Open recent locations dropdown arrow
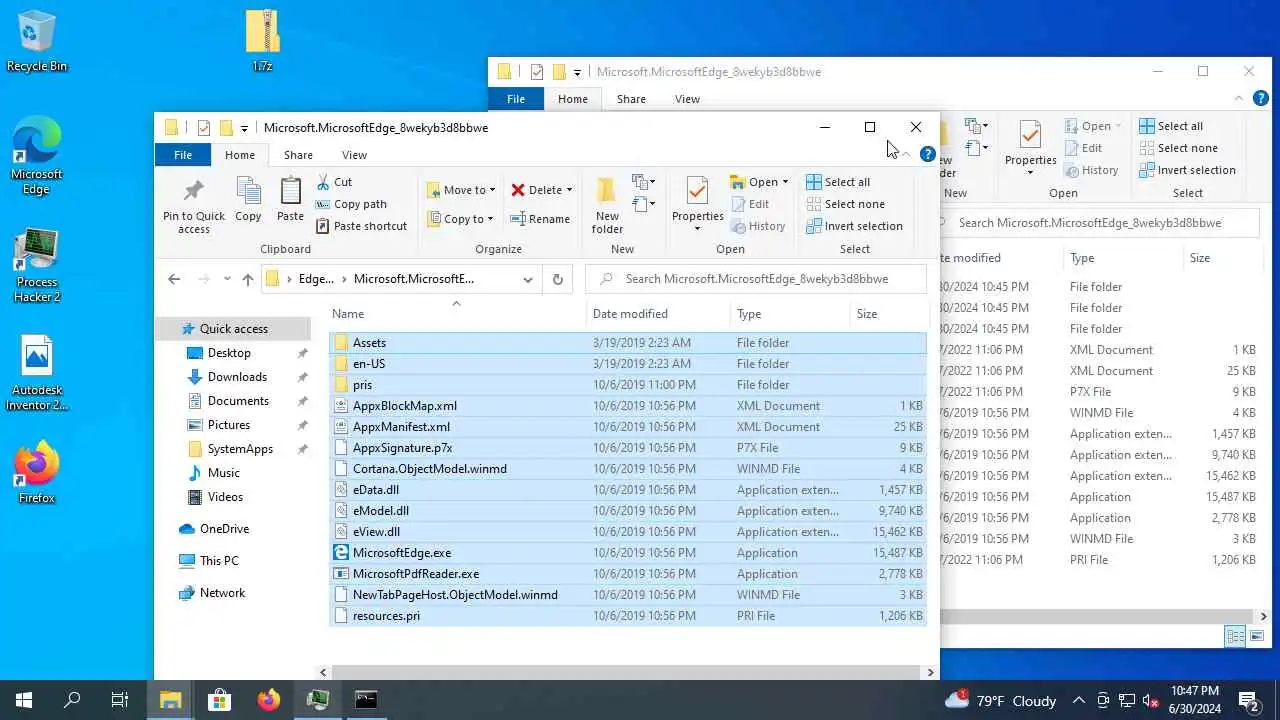The height and width of the screenshot is (720, 1280). point(227,279)
